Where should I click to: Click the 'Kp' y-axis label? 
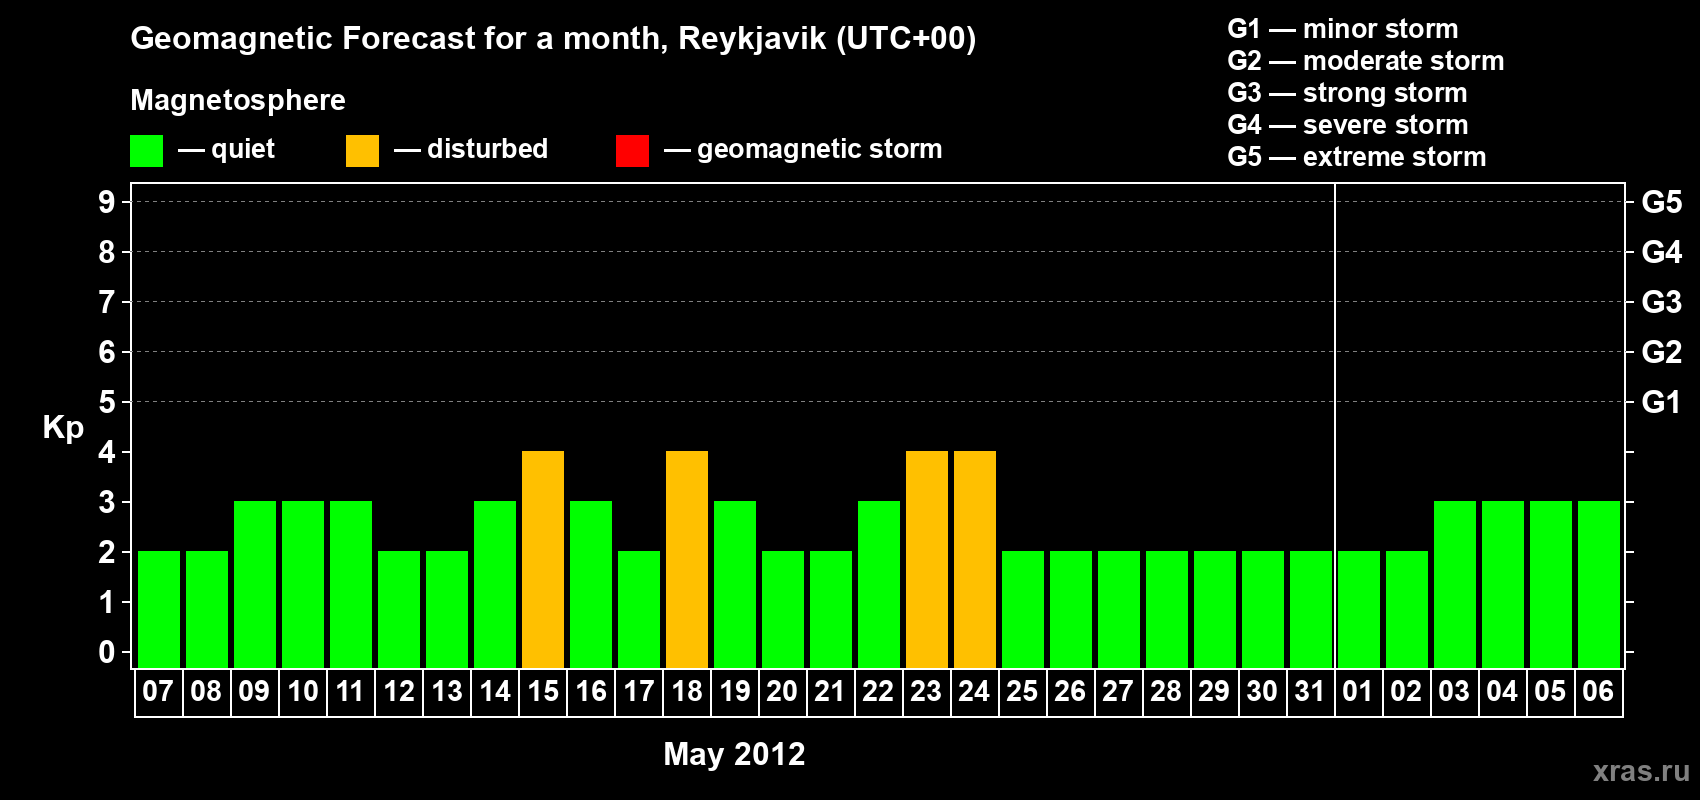[63, 428]
